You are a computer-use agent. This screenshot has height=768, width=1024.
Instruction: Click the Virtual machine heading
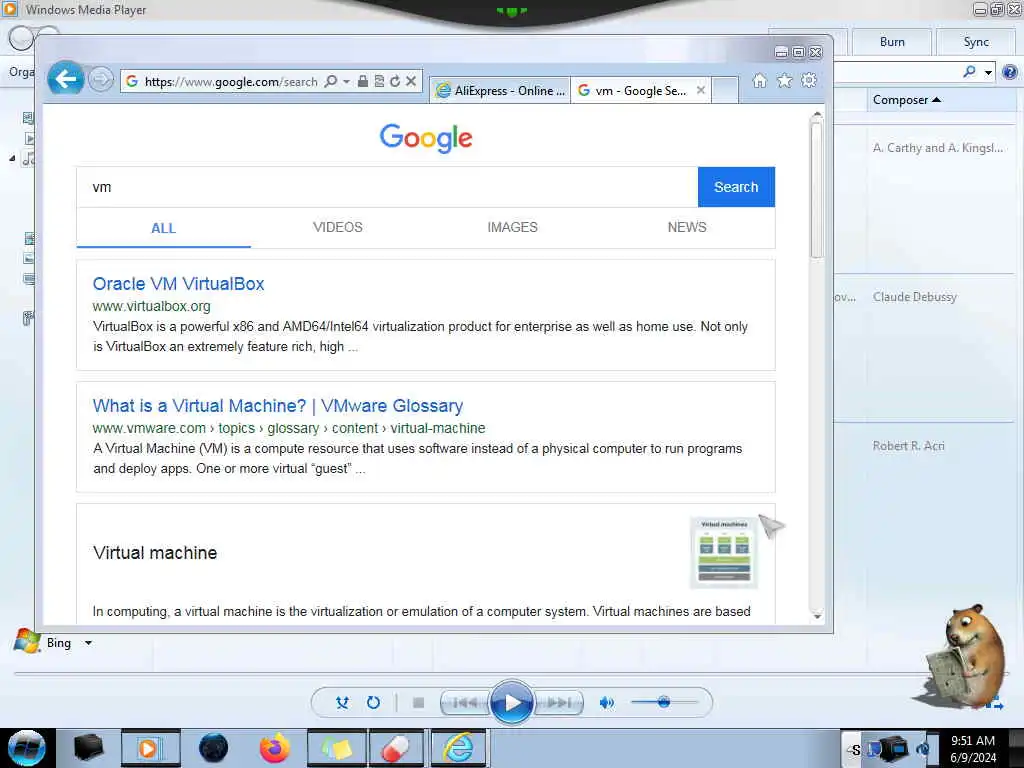tap(155, 553)
